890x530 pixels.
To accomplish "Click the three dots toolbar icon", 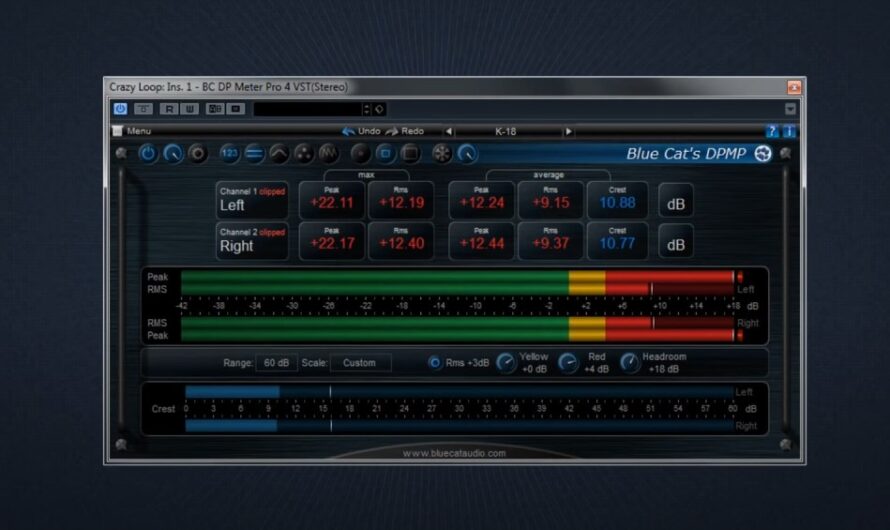I will coord(304,153).
